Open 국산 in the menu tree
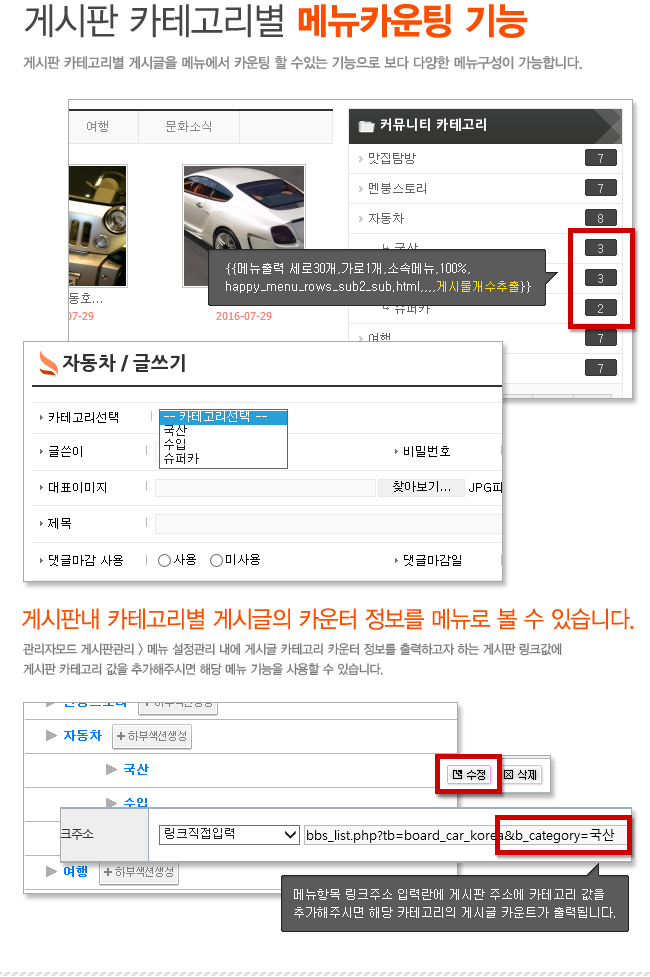650x977 pixels. pyautogui.click(x=136, y=770)
